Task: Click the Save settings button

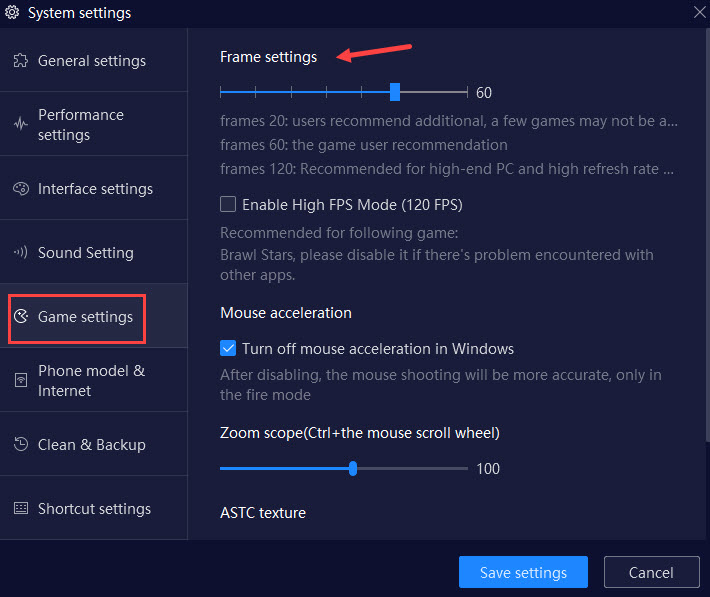Action: click(523, 572)
